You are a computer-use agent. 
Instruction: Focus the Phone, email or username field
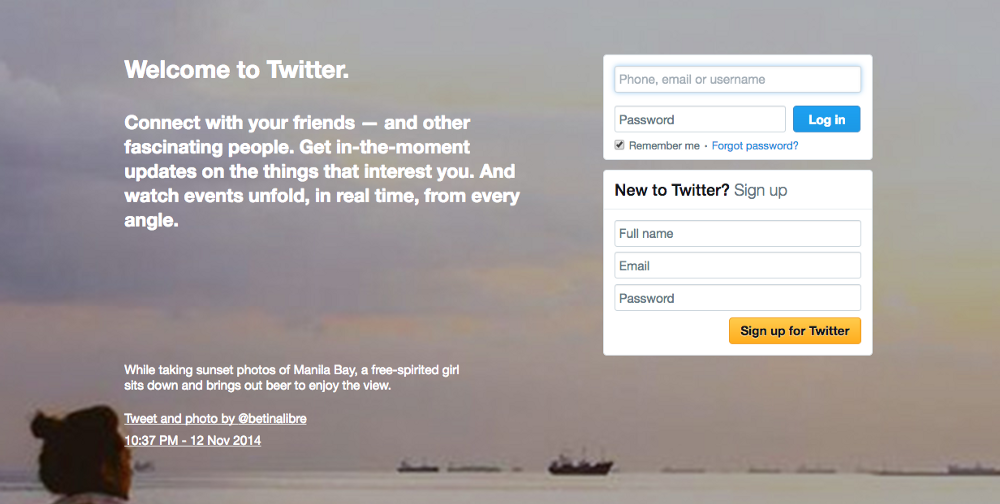[737, 80]
